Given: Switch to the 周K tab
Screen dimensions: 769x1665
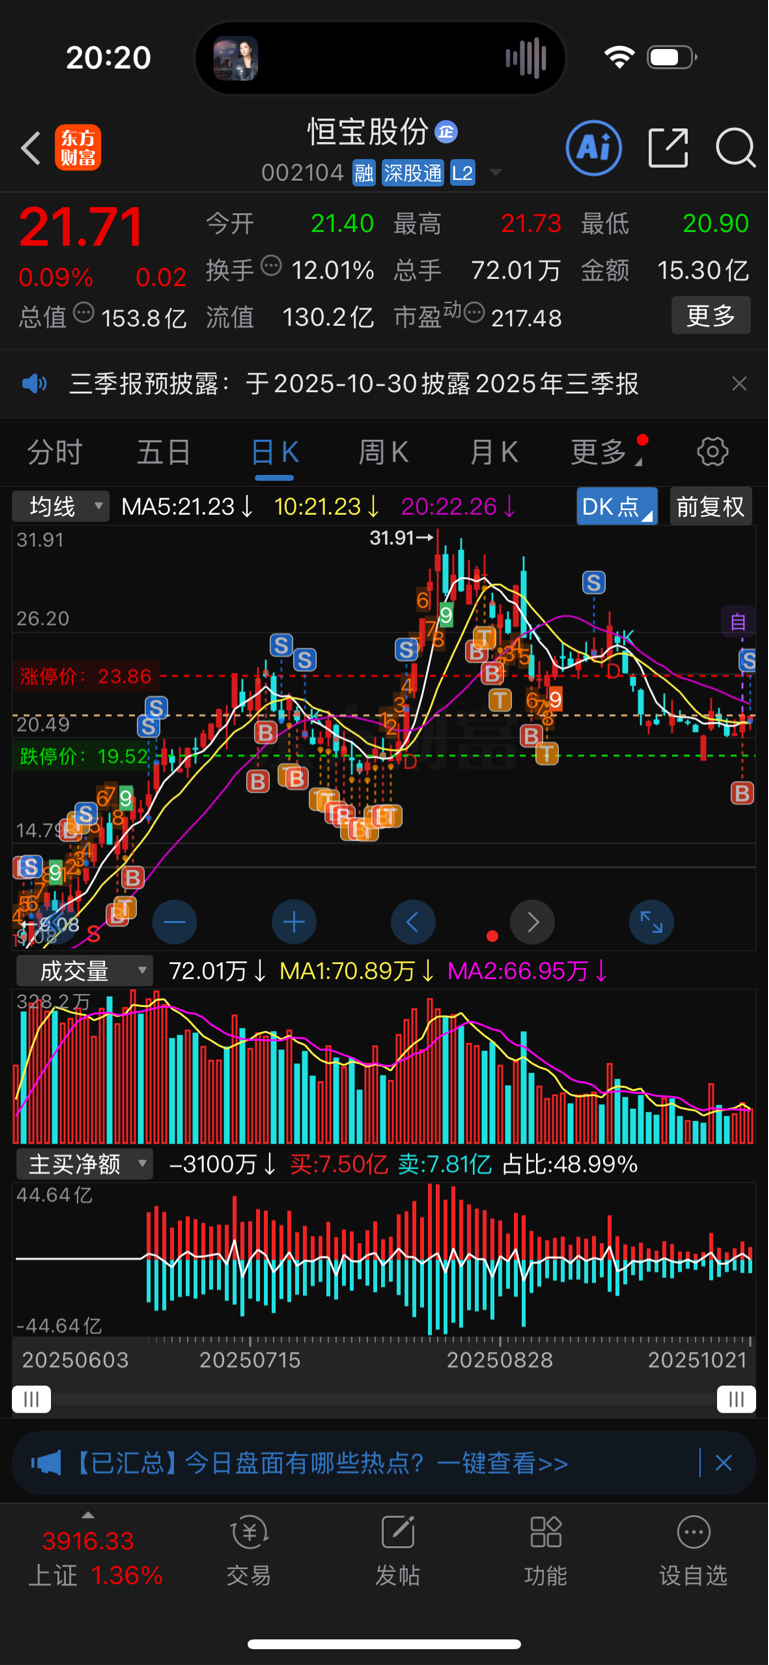Looking at the screenshot, I should 383,453.
